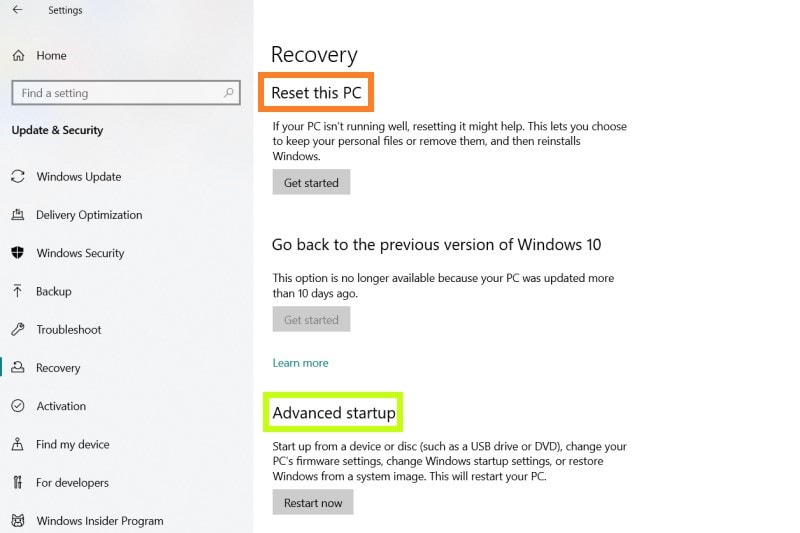Open the Learn more link
The height and width of the screenshot is (533, 800).
[x=301, y=363]
